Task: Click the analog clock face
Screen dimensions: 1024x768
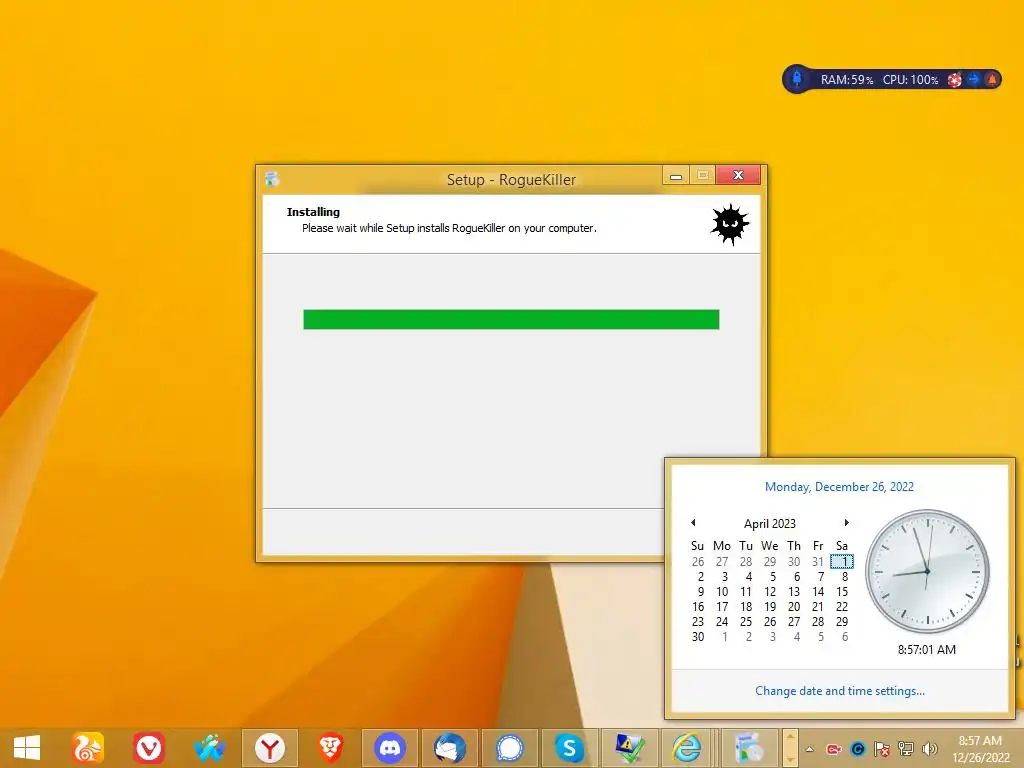Action: tap(927, 571)
